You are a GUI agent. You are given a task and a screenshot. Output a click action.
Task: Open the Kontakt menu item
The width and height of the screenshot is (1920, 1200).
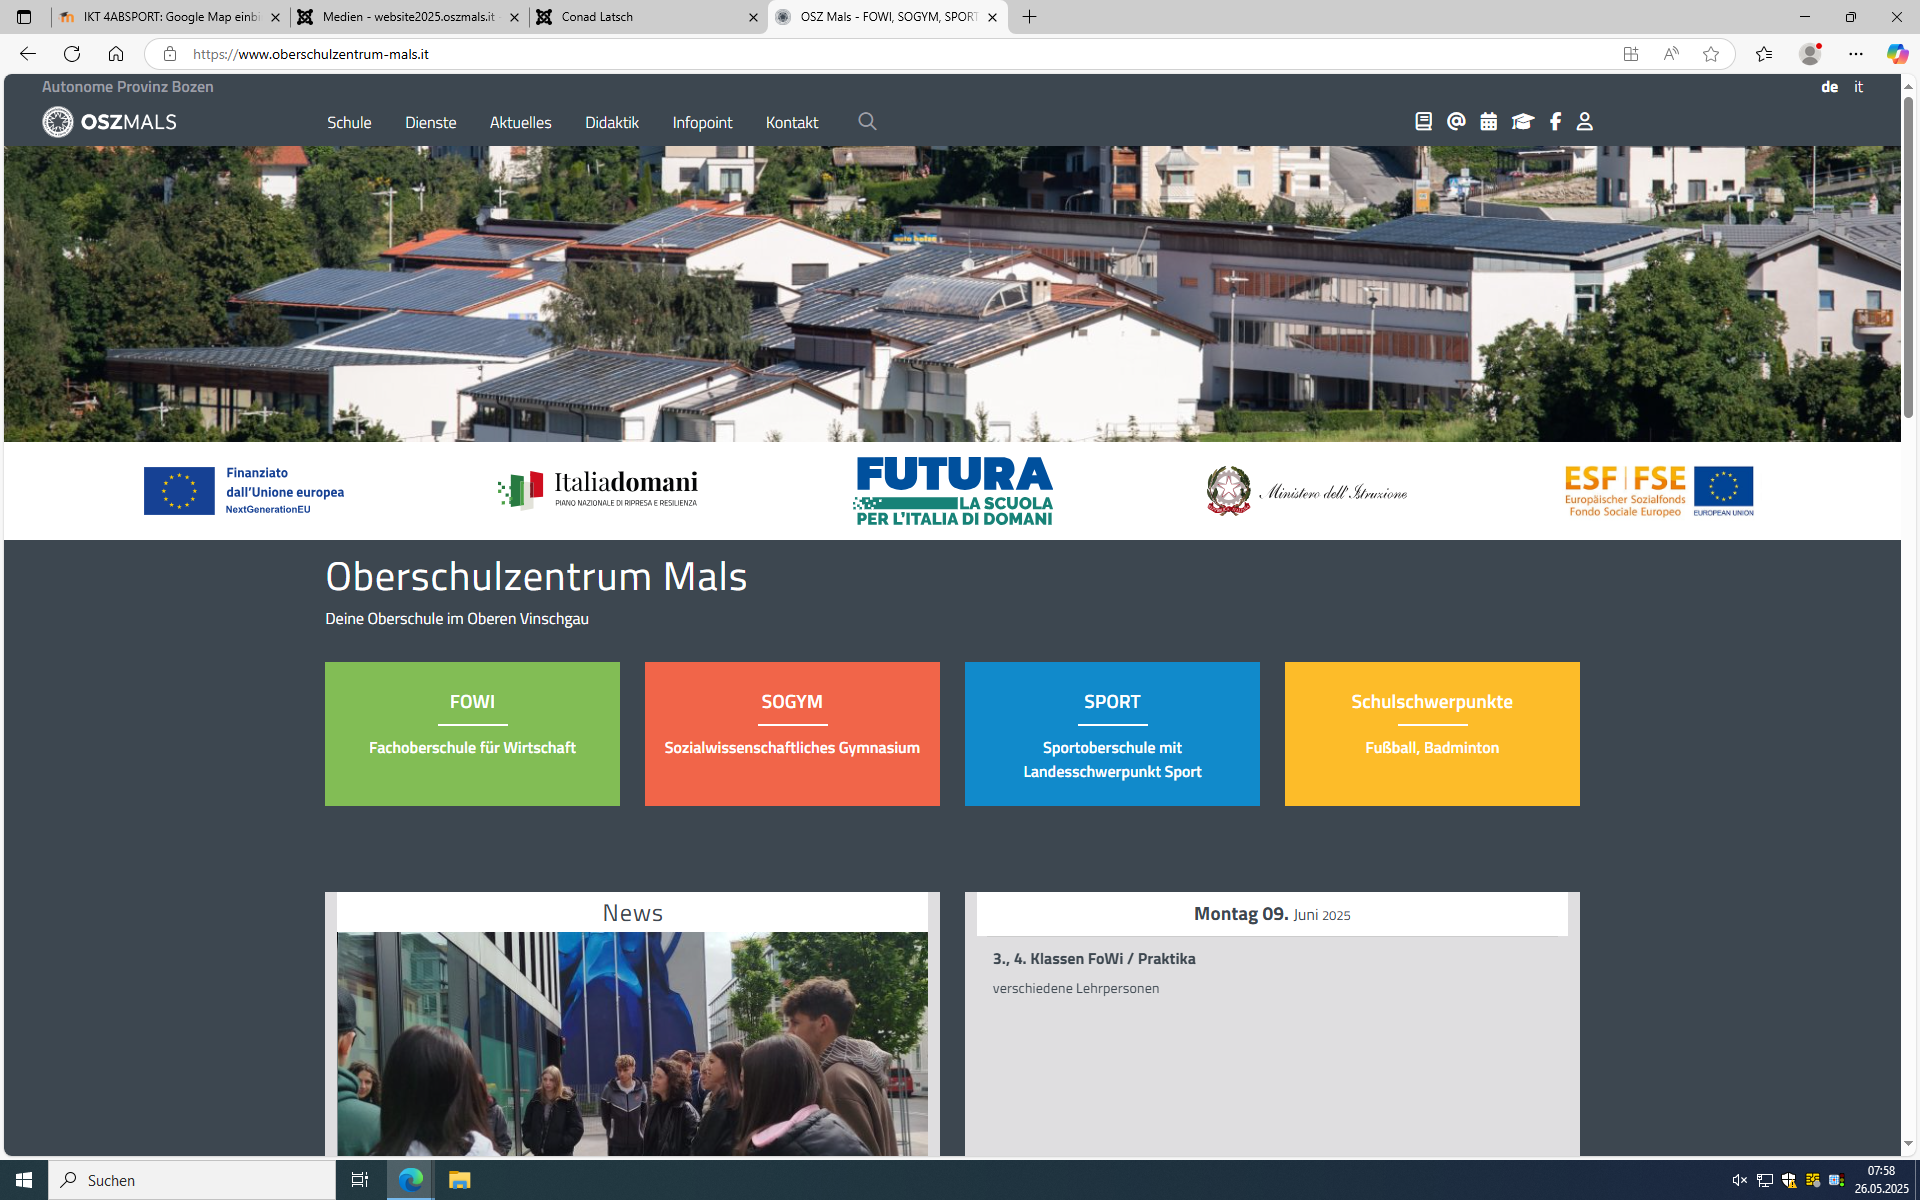tap(791, 122)
